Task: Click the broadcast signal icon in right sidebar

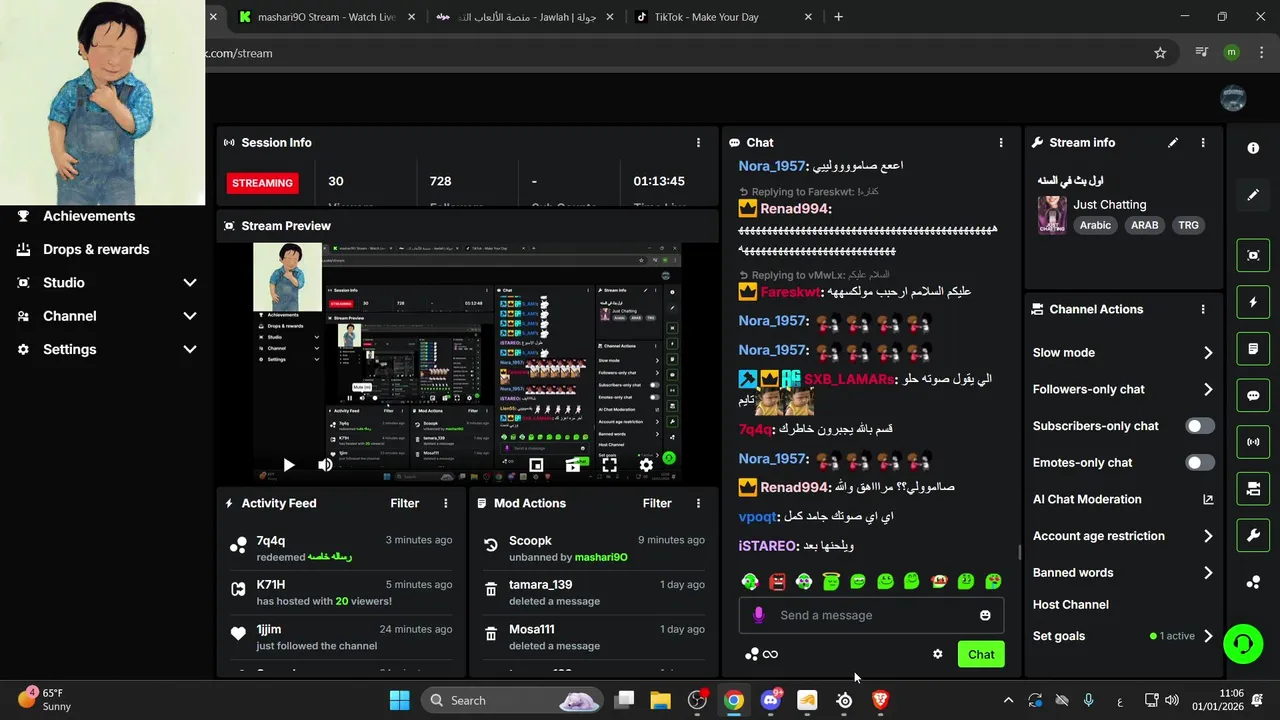Action: coord(1253,442)
